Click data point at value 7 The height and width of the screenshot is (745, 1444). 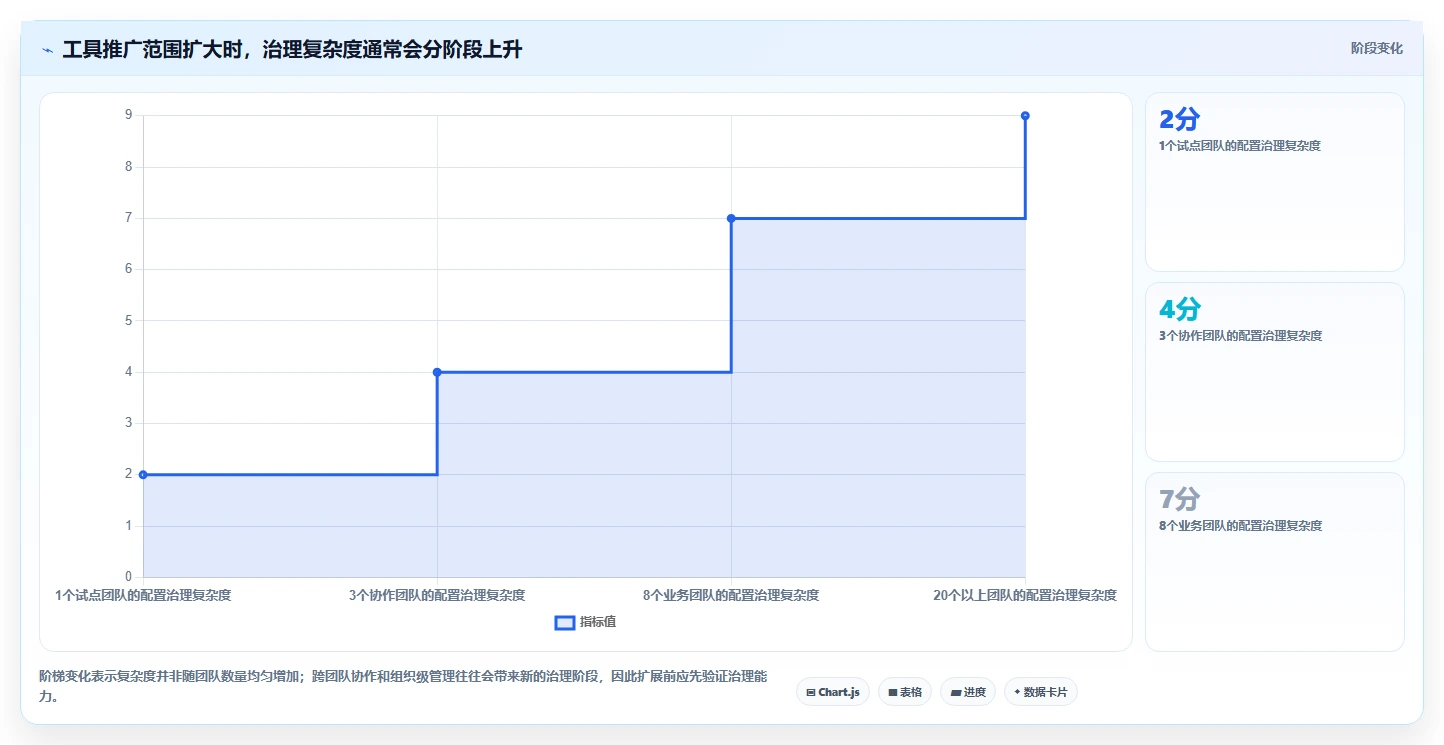click(x=731, y=218)
